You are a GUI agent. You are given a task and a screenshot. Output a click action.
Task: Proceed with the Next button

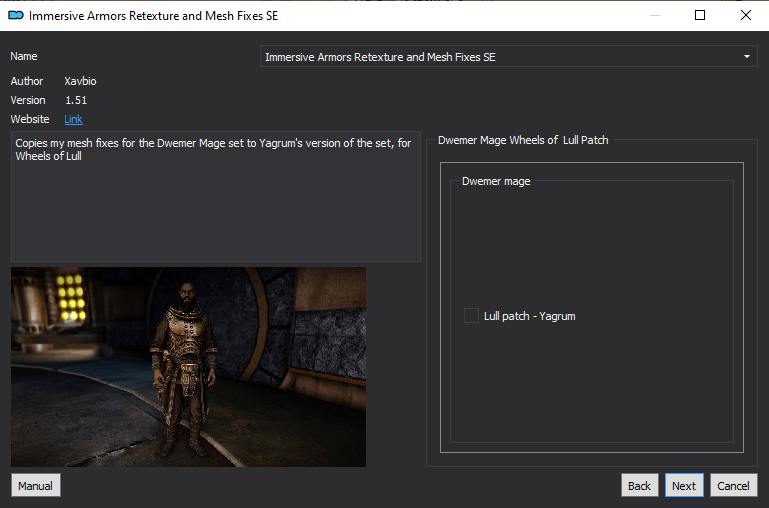tap(684, 485)
